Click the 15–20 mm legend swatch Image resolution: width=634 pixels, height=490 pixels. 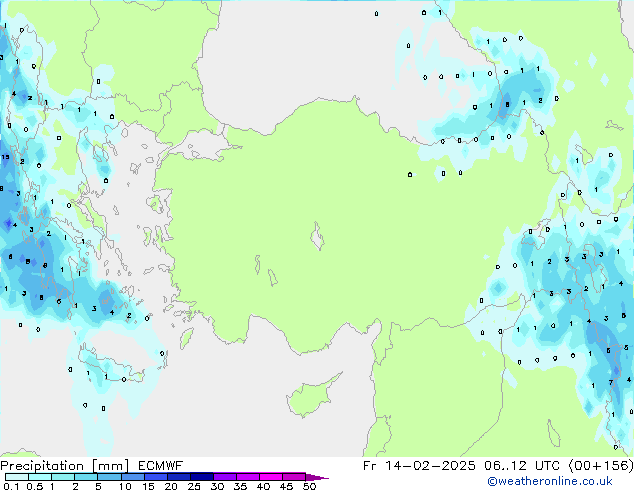point(156,477)
